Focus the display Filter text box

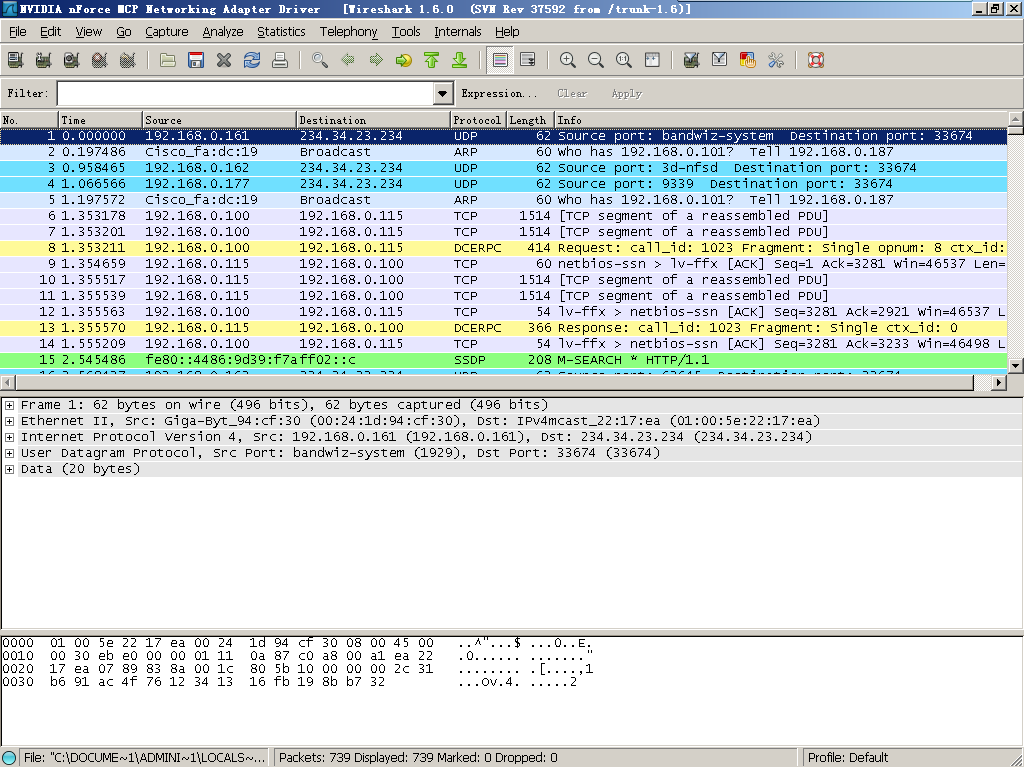point(246,93)
